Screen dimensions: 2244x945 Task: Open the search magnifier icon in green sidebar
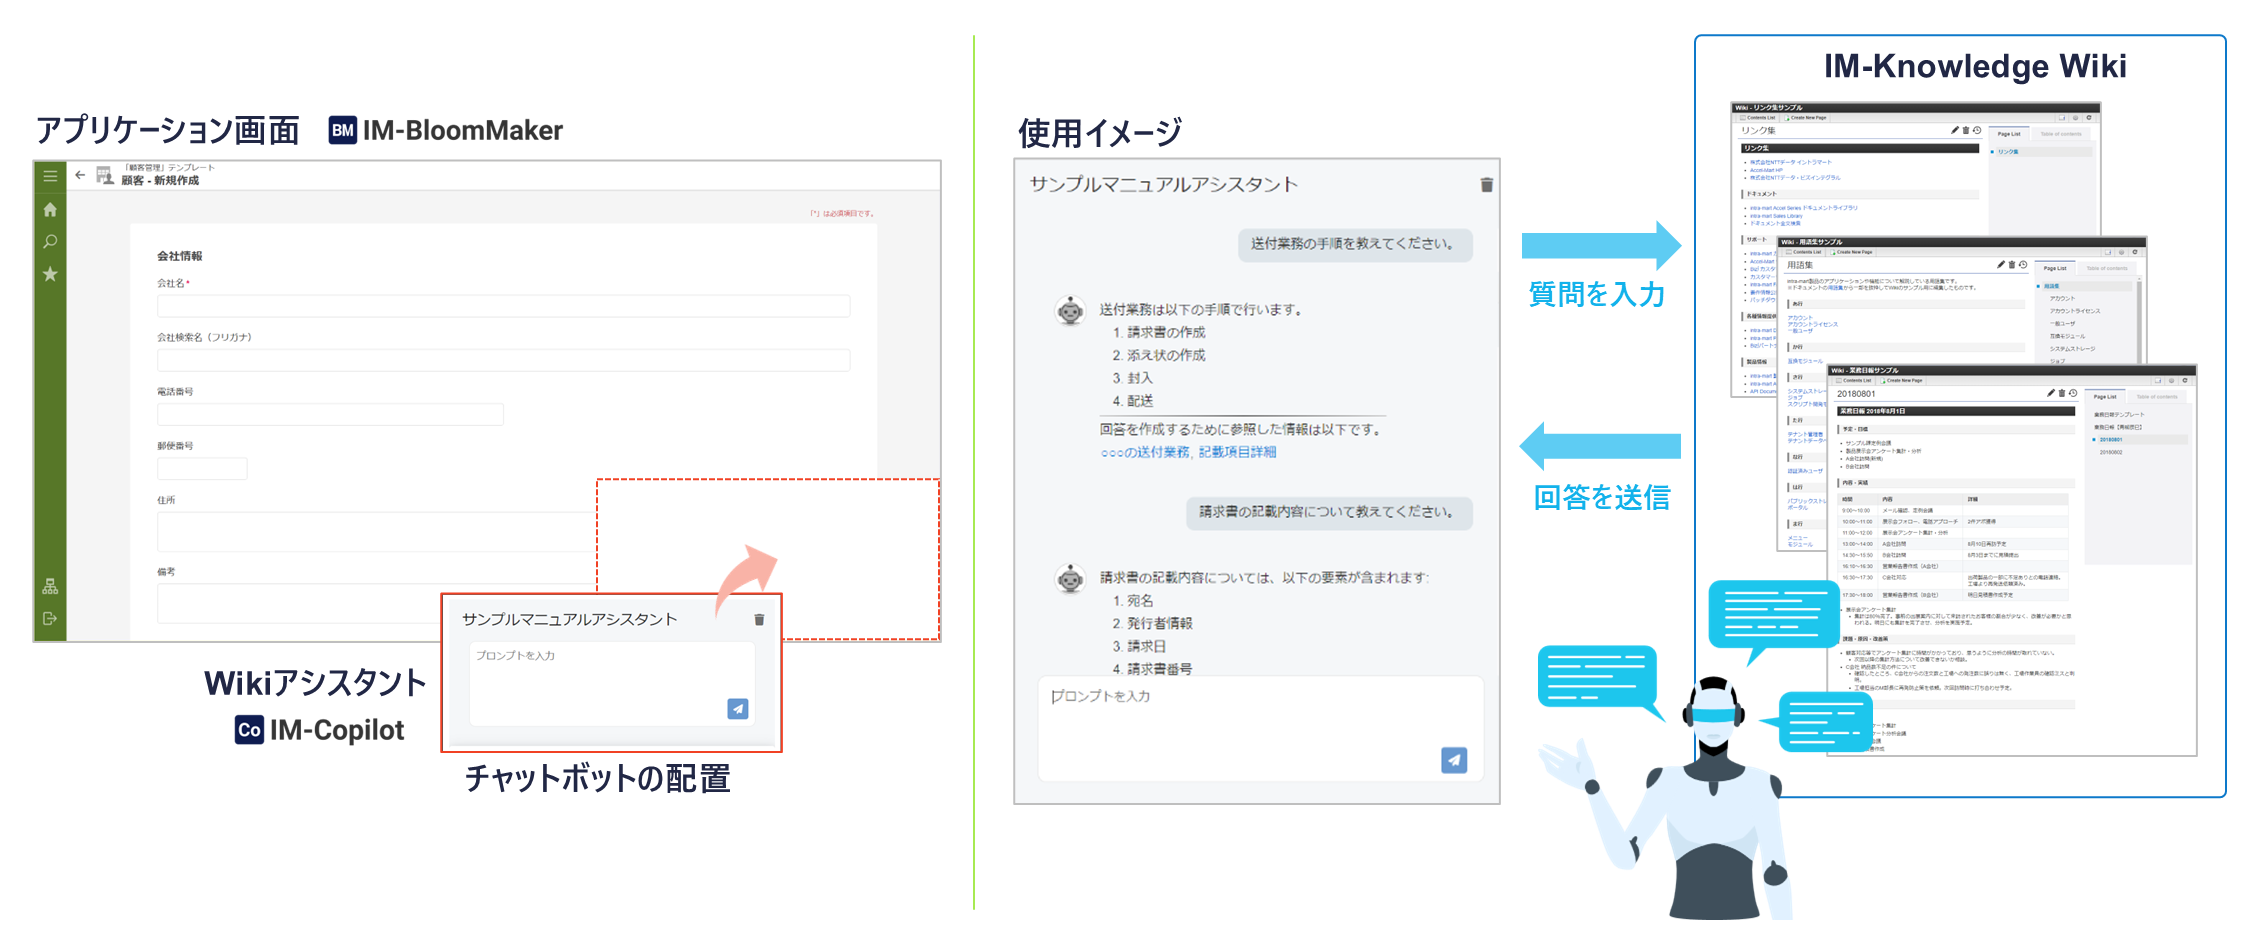pyautogui.click(x=50, y=242)
